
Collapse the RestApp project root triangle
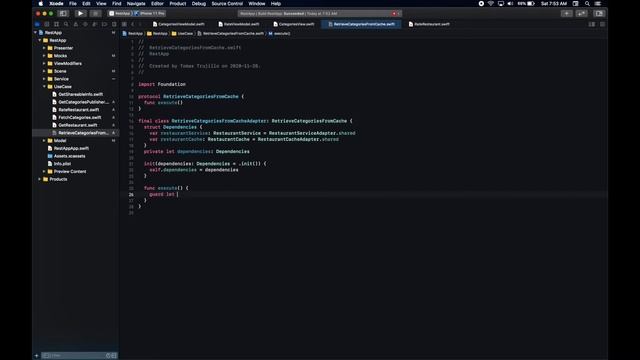36,33
